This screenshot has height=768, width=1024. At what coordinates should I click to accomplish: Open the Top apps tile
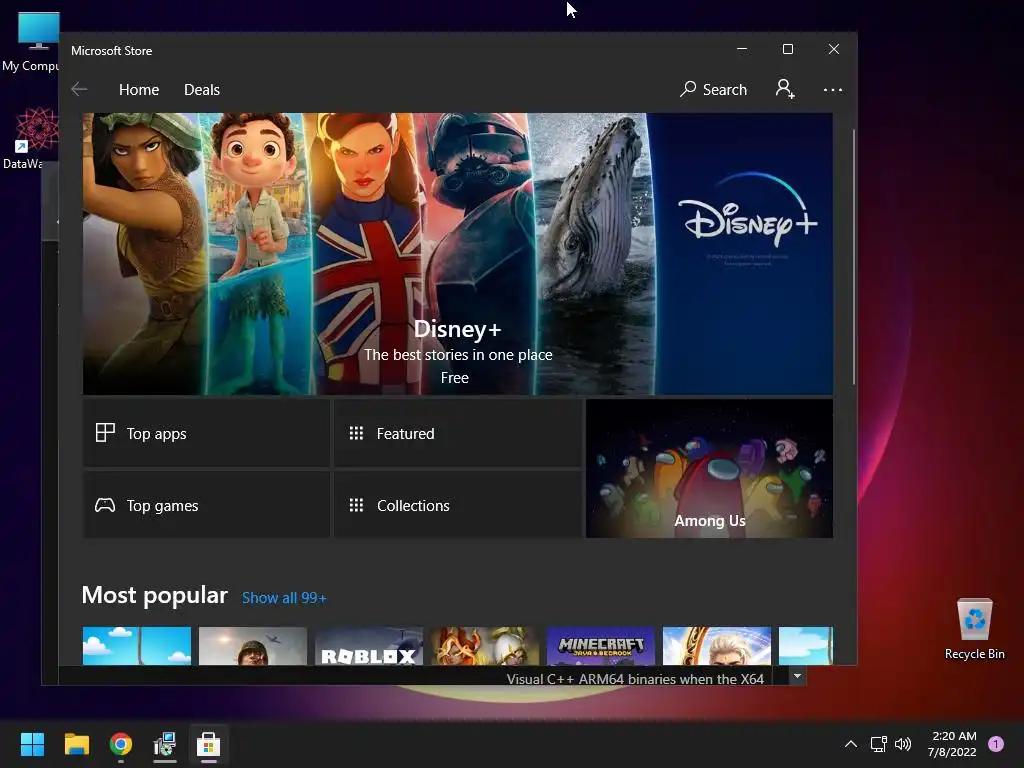coord(206,433)
